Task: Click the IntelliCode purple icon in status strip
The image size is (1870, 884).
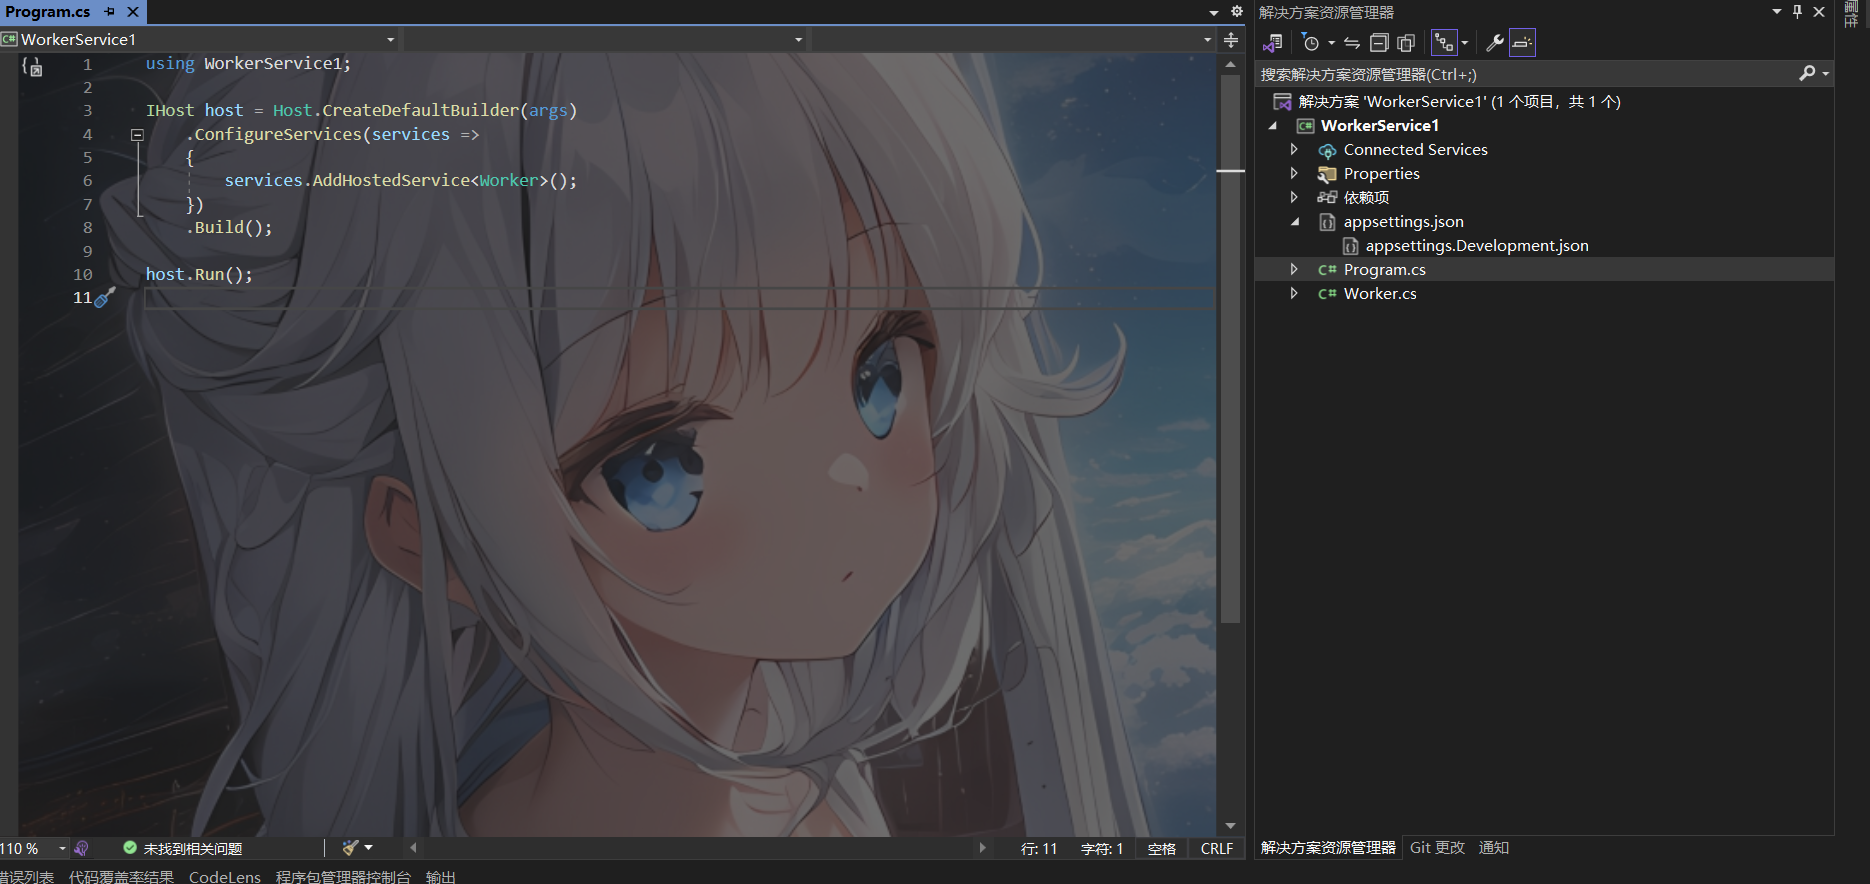Action: [81, 848]
